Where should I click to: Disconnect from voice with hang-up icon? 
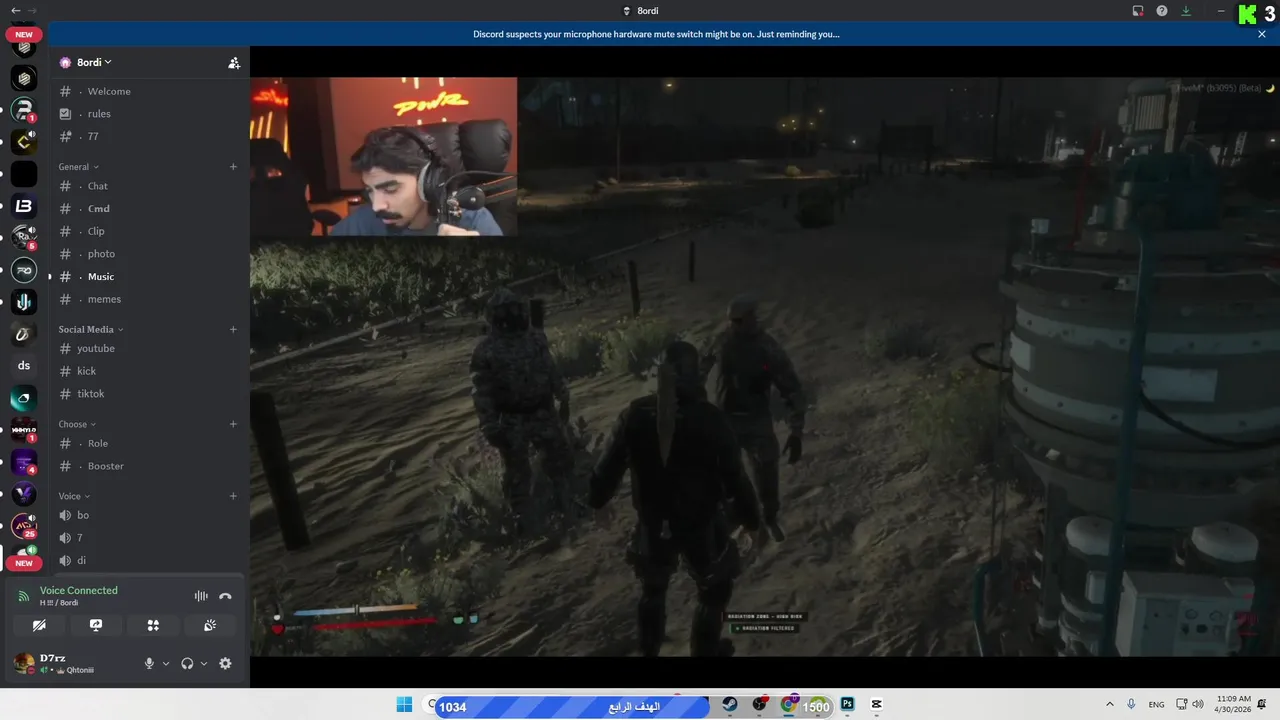(x=225, y=596)
